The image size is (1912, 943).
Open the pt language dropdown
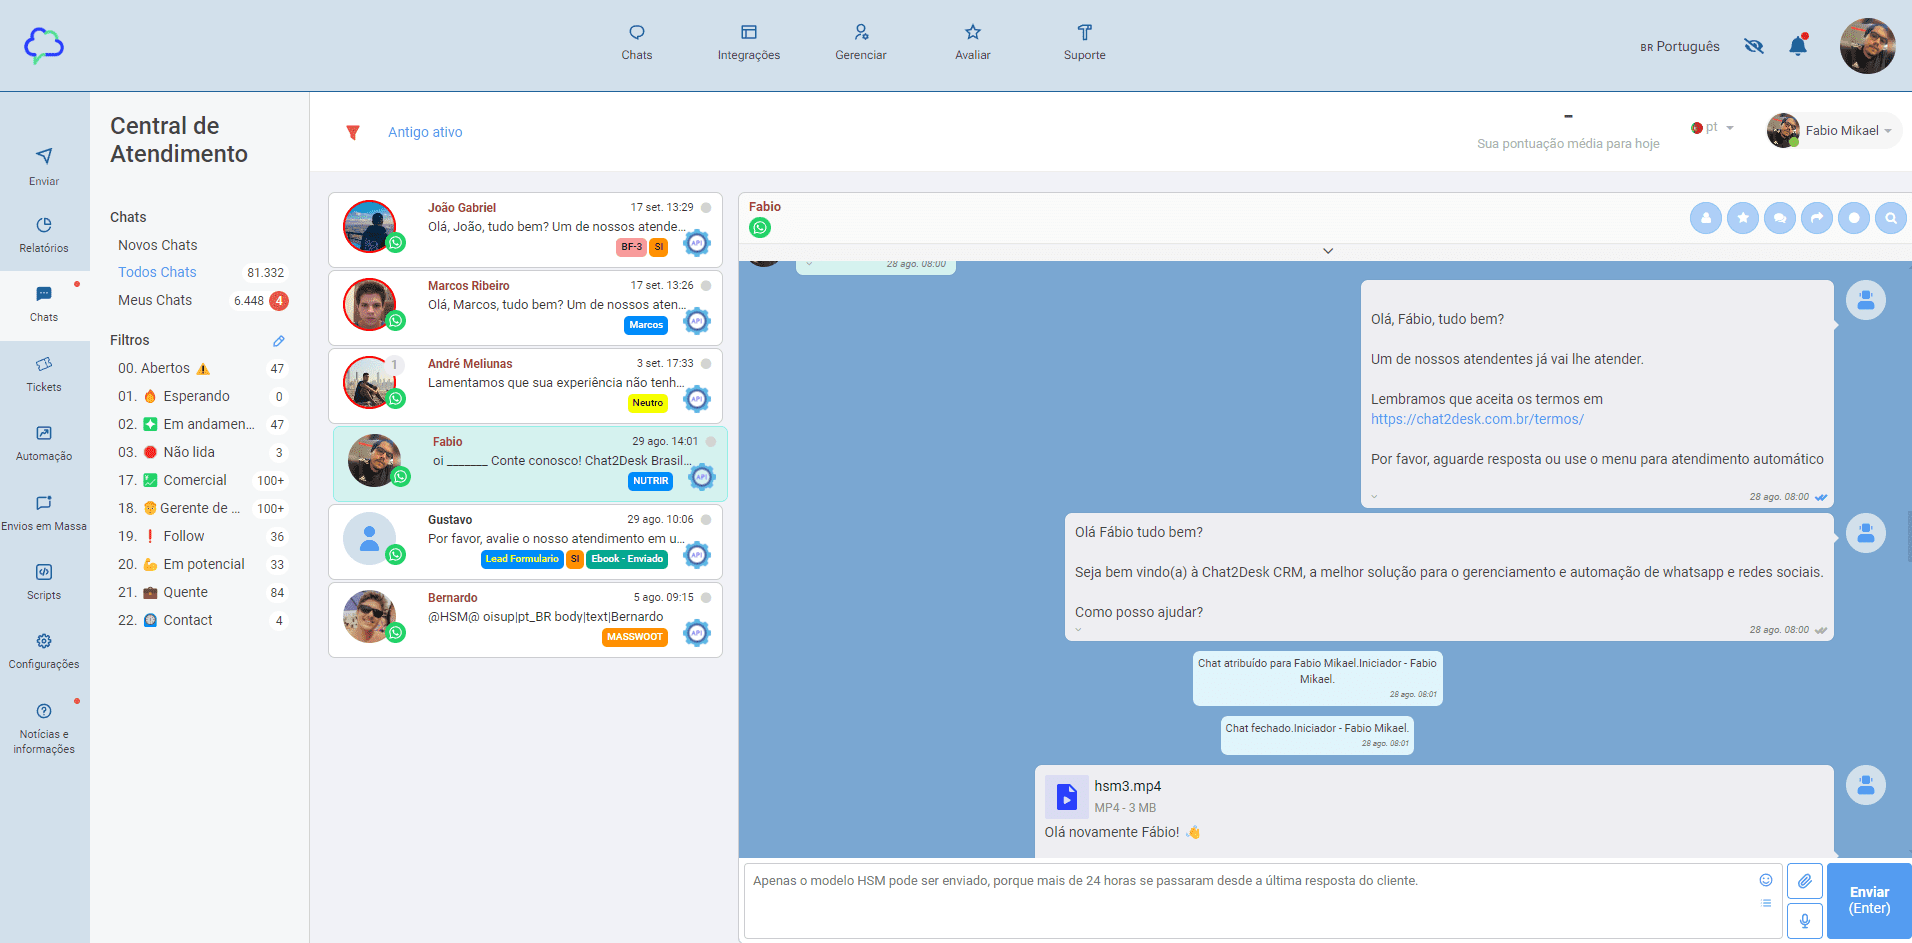coord(1713,128)
